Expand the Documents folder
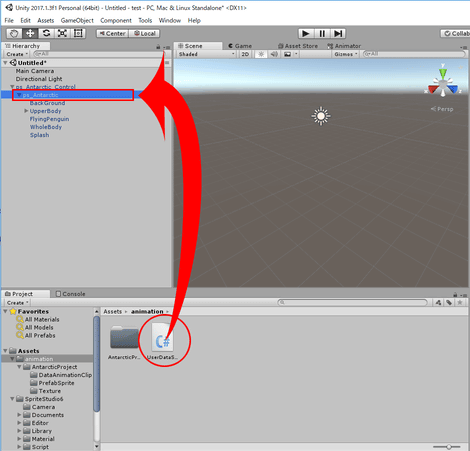 tap(19, 415)
